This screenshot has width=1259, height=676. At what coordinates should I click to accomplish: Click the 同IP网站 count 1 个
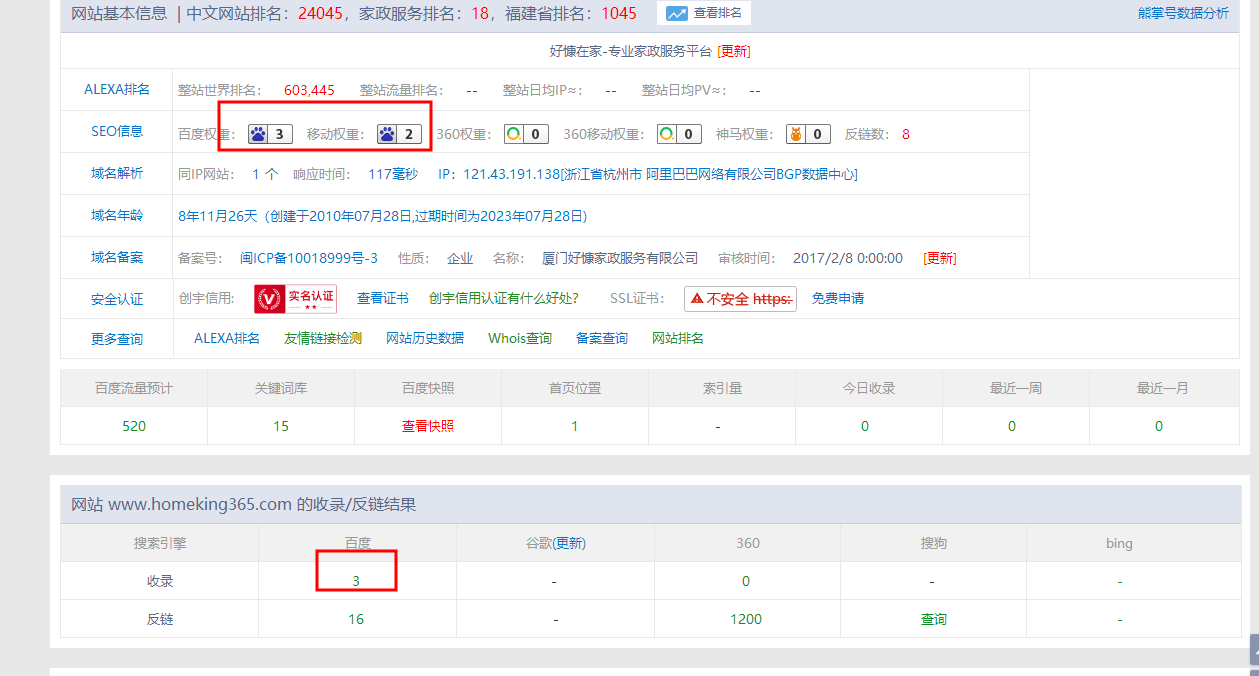265,174
